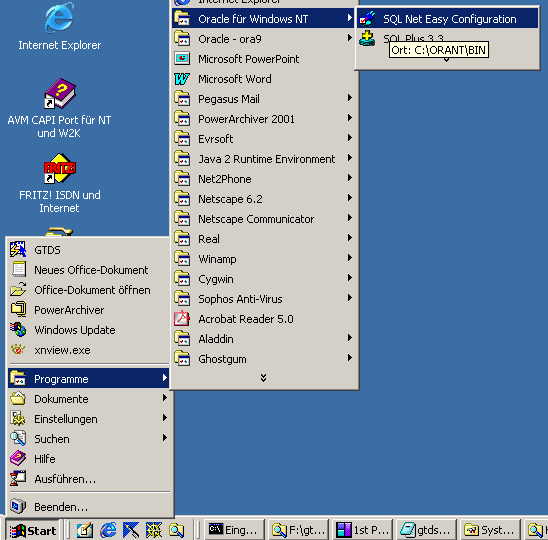
Task: Open AVM CAPI Port help book icon
Action: tap(59, 93)
